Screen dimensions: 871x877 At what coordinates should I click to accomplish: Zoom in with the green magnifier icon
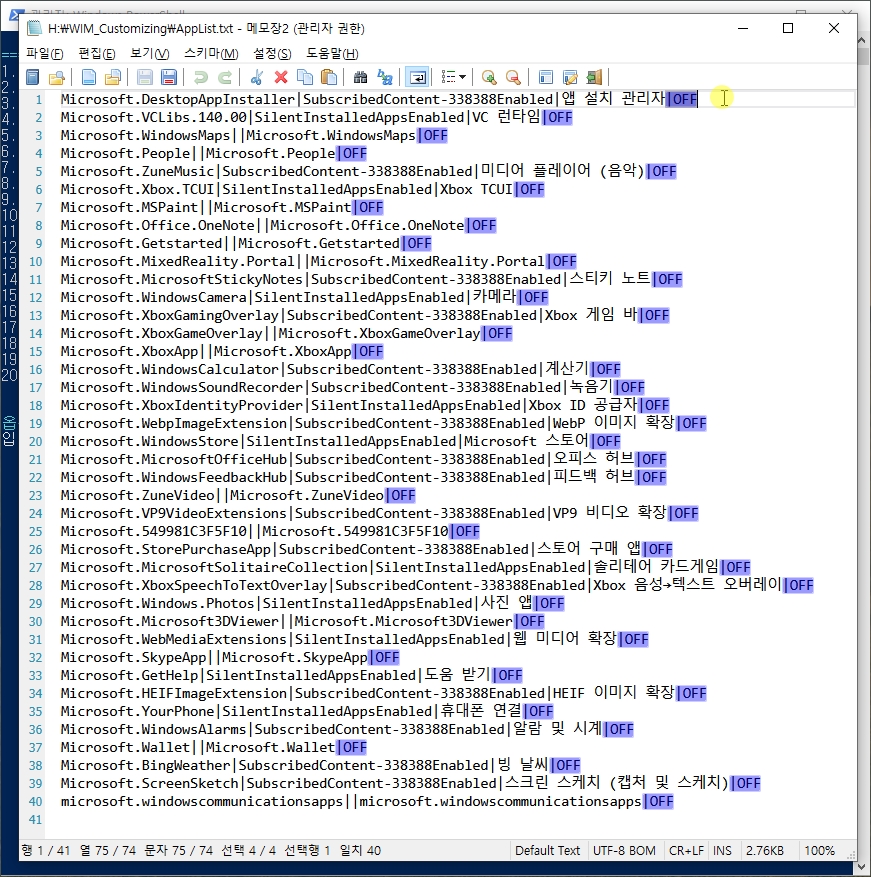coord(489,77)
